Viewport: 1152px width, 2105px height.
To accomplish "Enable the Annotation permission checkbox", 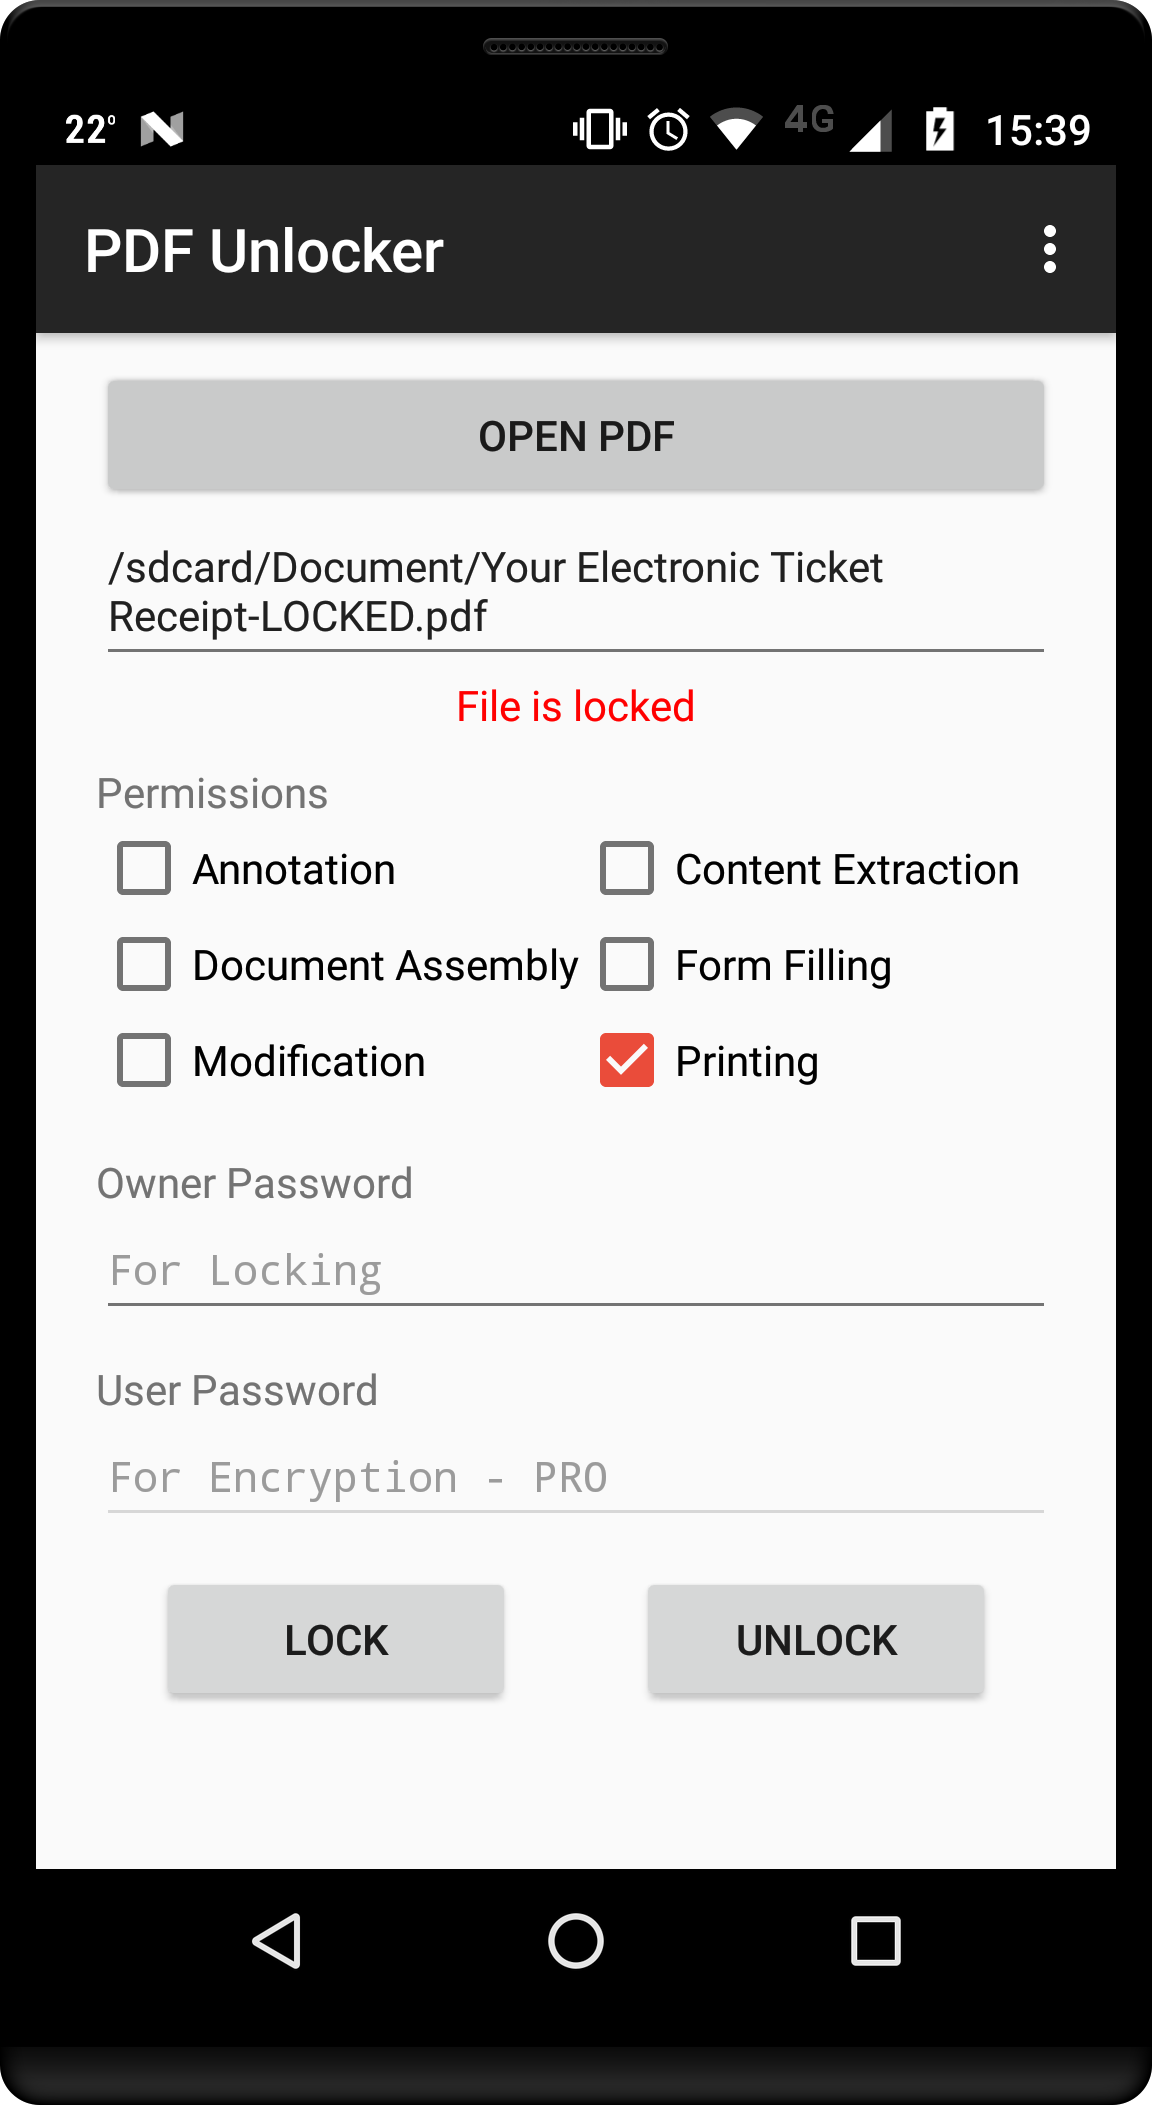I will coord(144,868).
